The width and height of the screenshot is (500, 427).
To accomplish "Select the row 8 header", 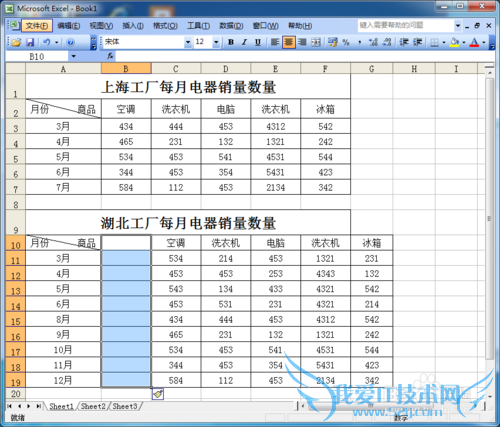I will 16,202.
